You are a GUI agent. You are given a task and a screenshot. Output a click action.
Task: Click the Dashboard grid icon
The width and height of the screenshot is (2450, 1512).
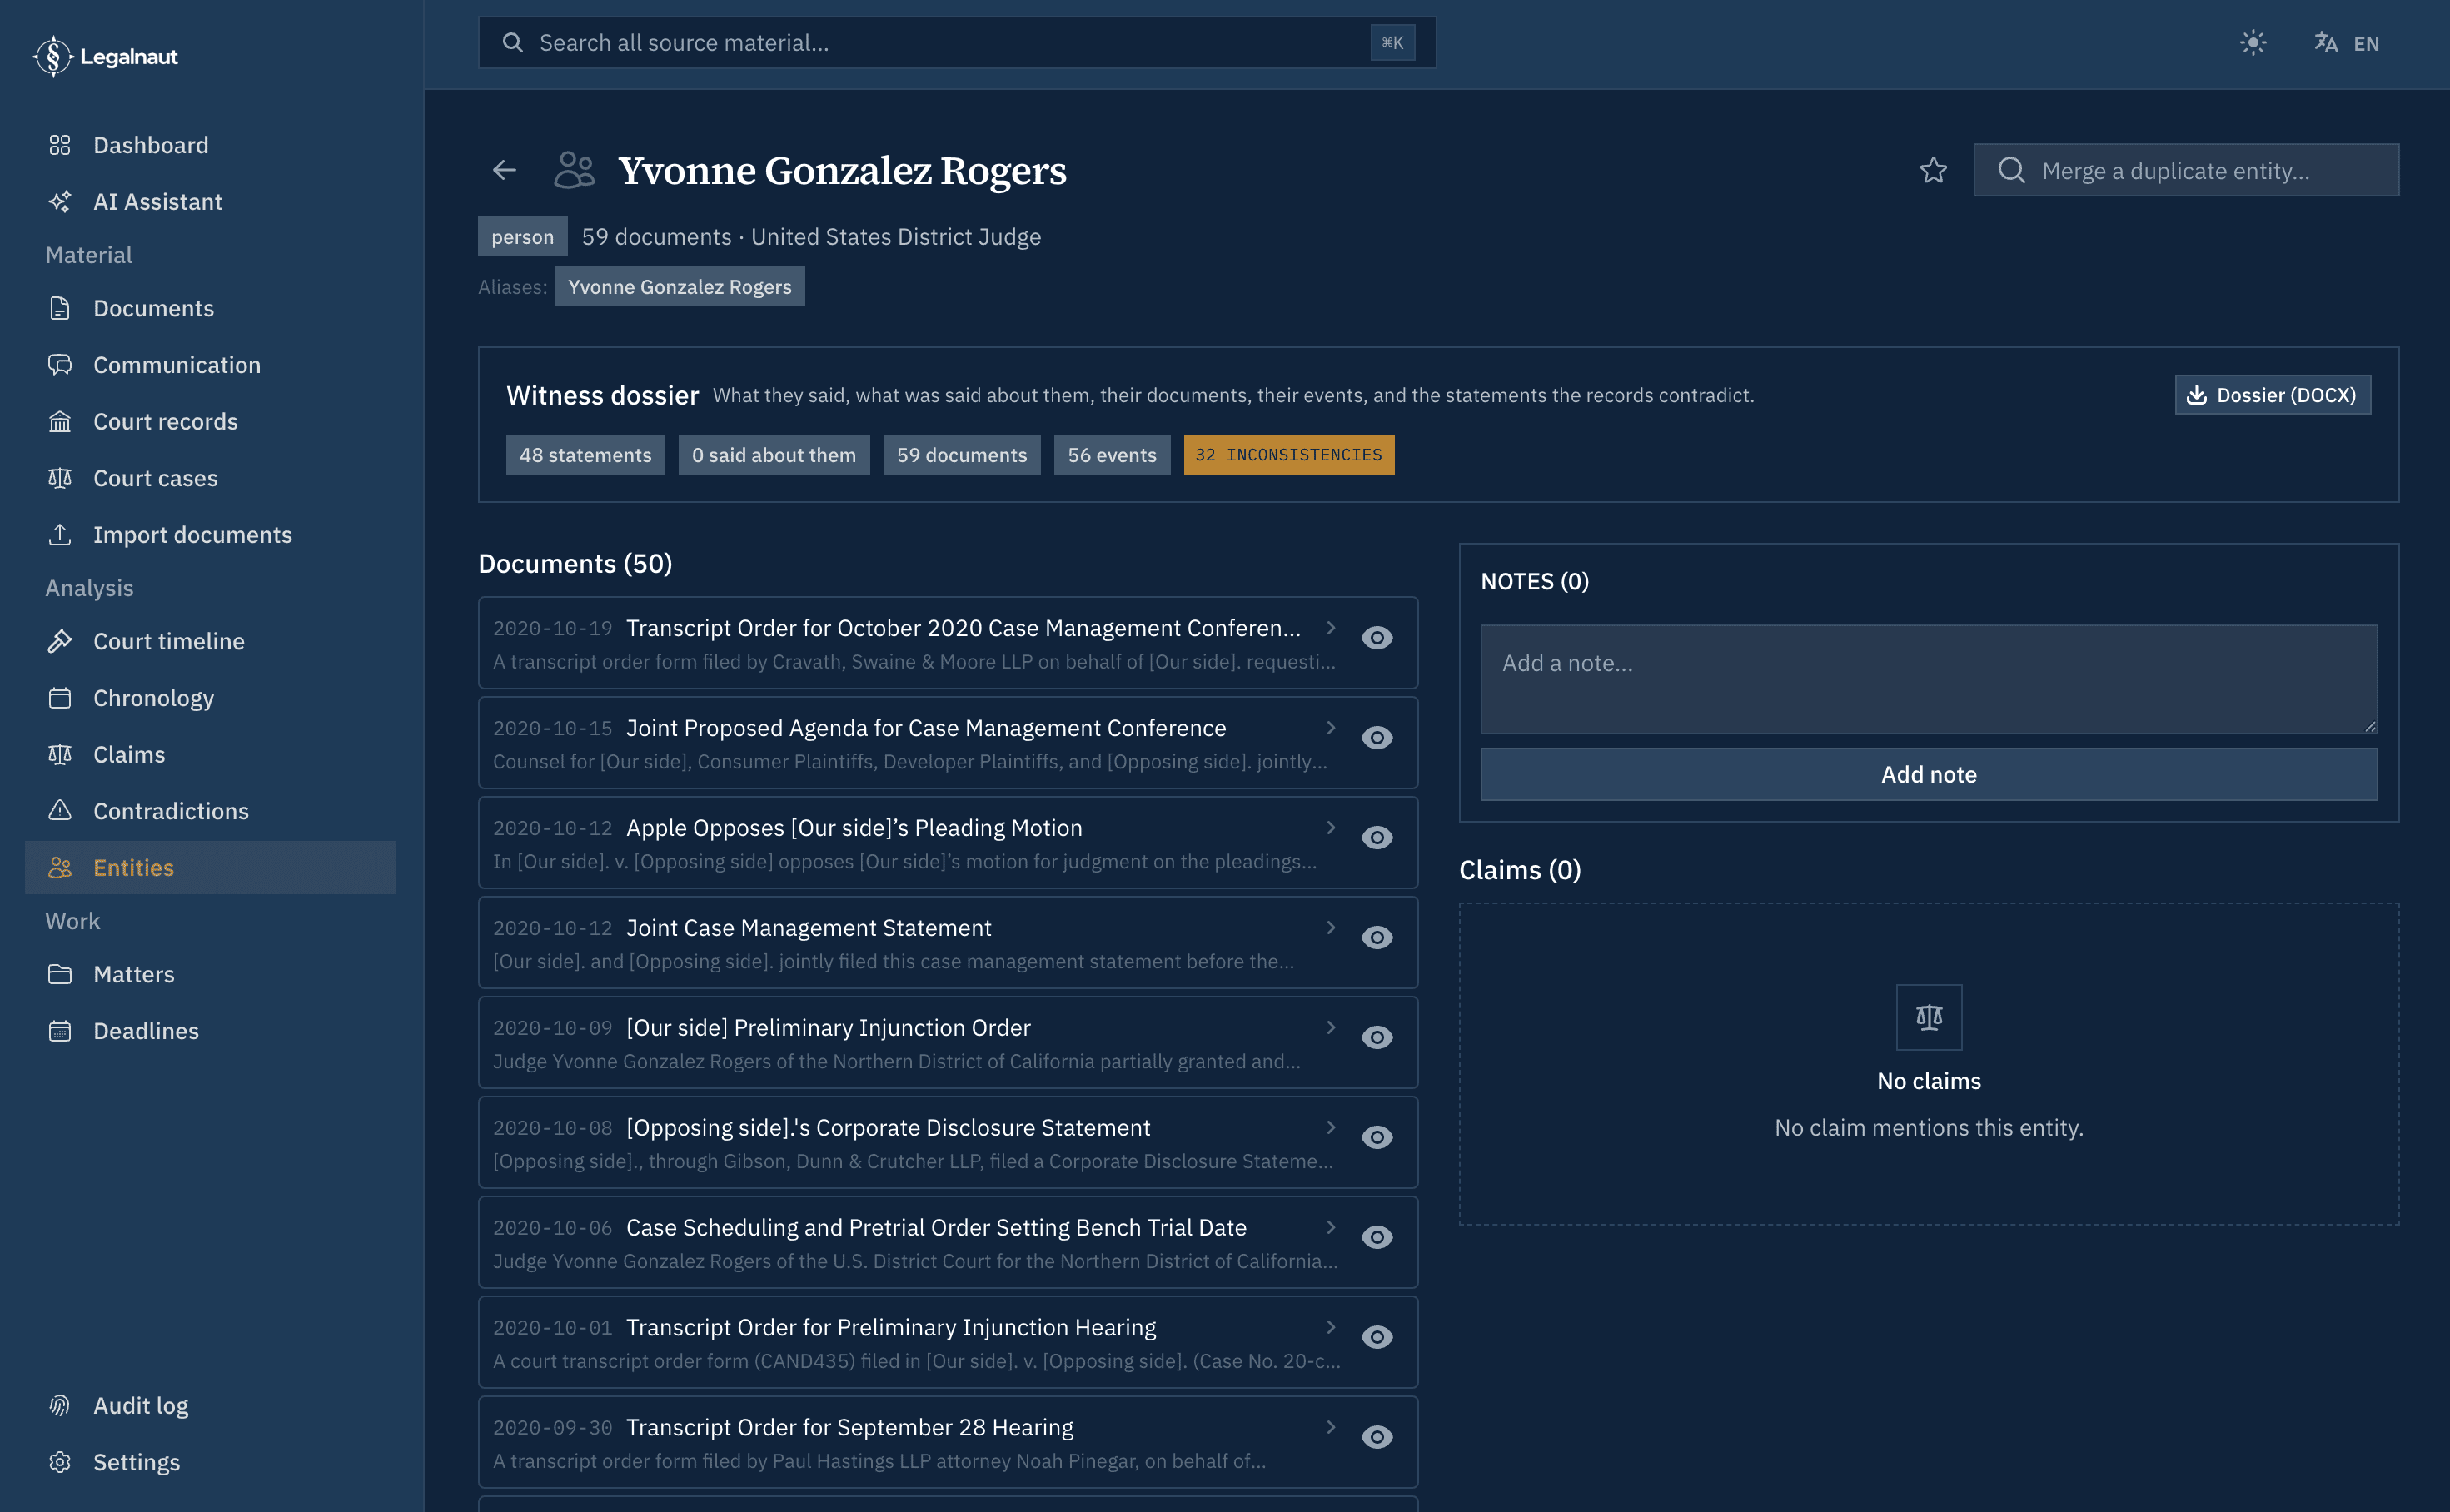point(60,145)
